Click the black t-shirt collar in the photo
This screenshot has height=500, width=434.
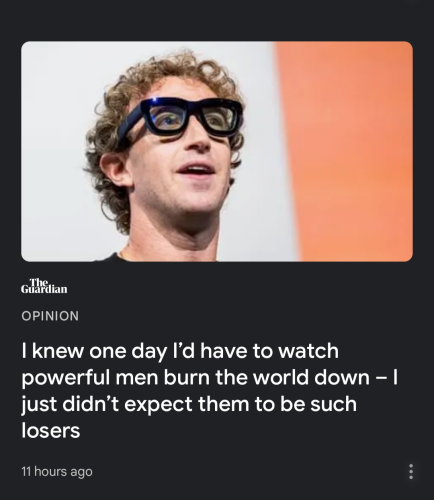pos(113,257)
